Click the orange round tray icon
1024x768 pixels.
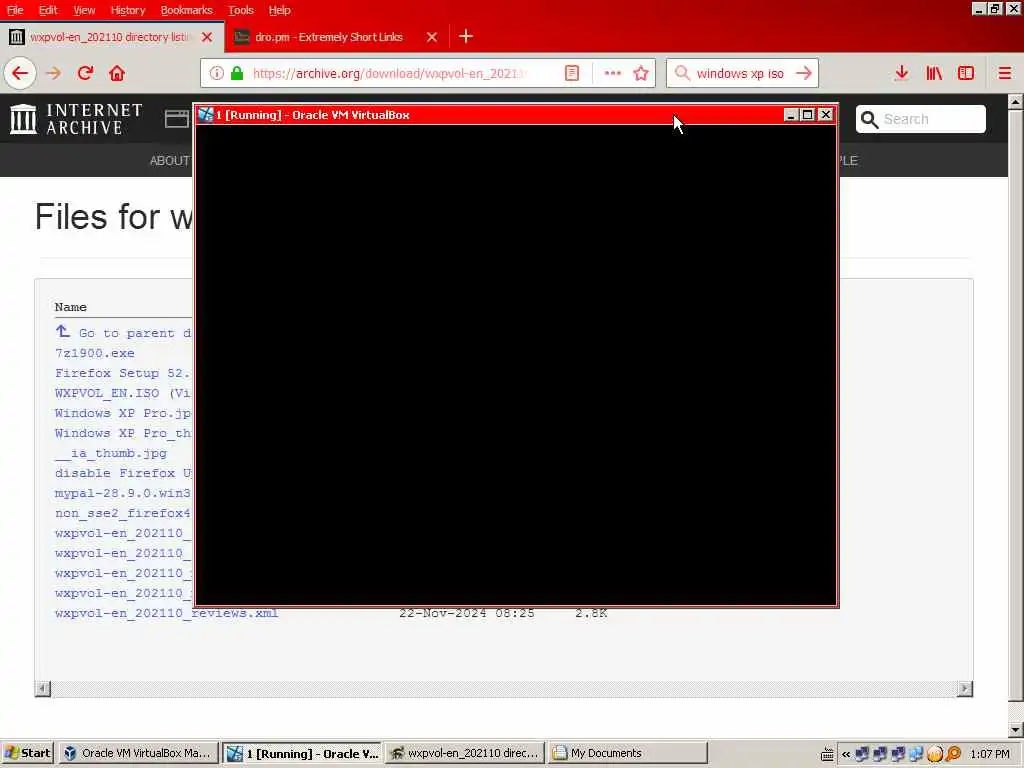pos(935,754)
